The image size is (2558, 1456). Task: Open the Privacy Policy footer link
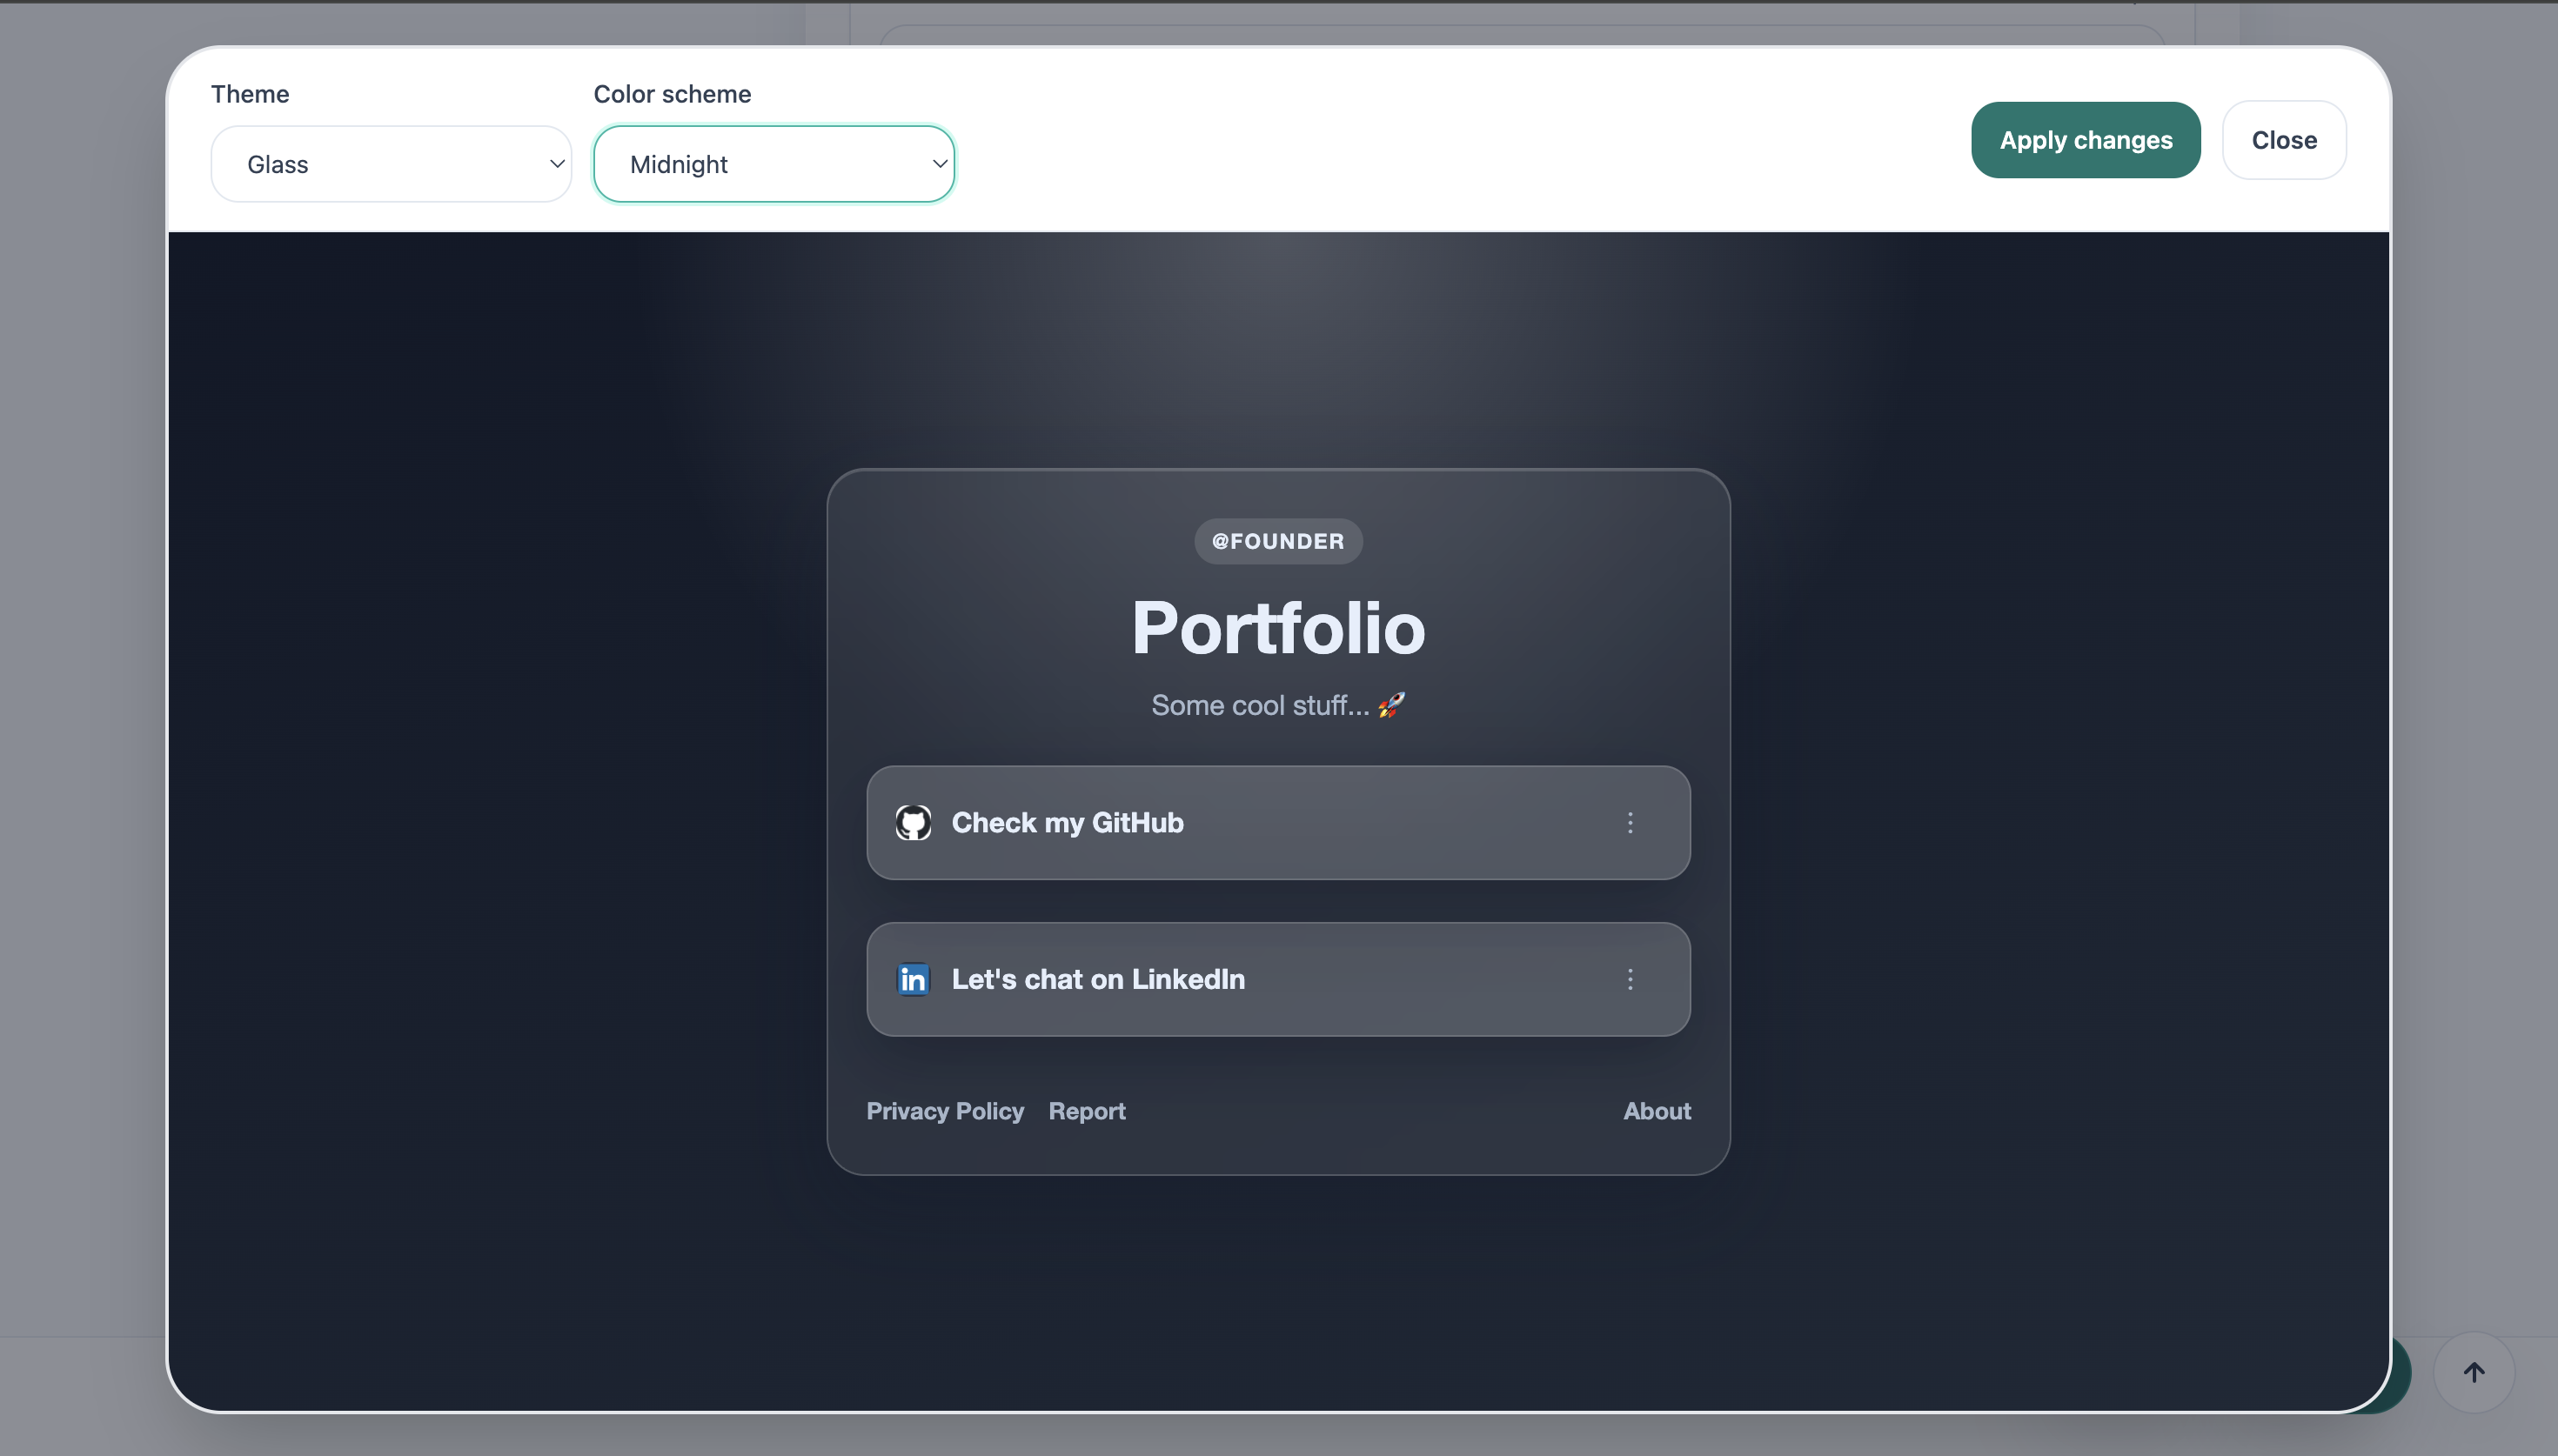coord(944,1111)
